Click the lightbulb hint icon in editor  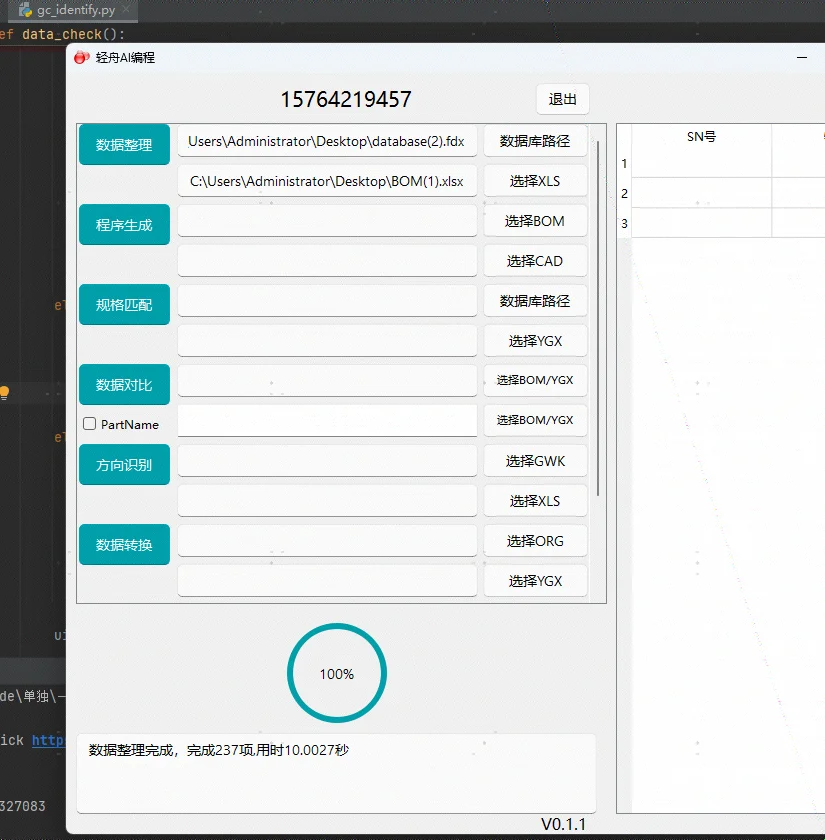click(x=4, y=393)
